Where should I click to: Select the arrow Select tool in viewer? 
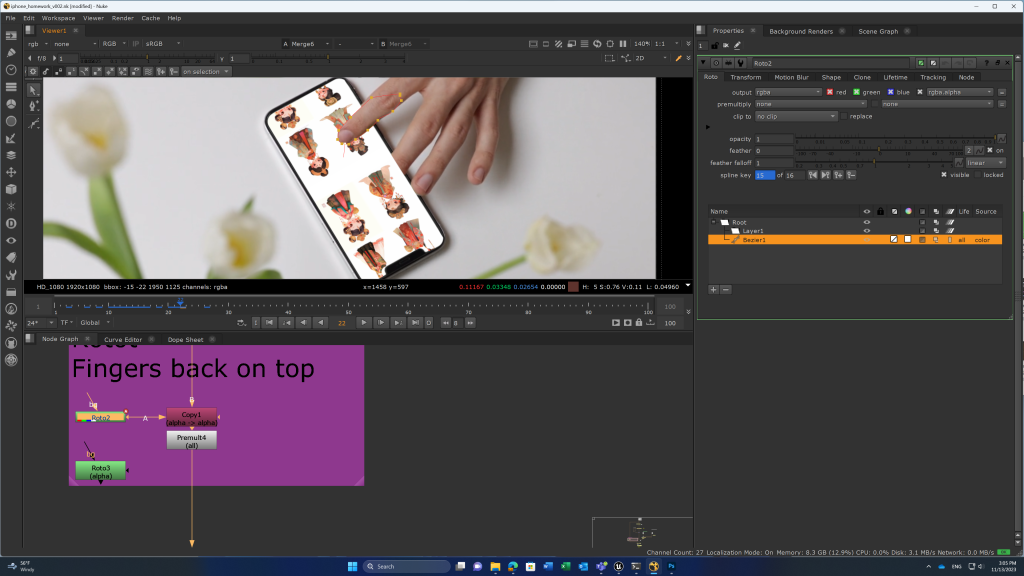click(x=33, y=90)
